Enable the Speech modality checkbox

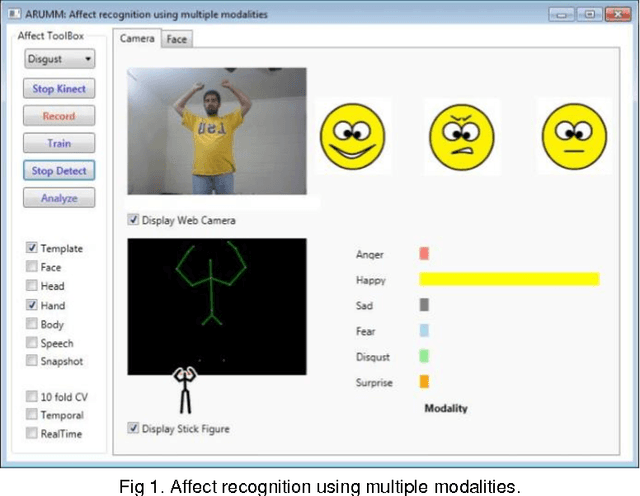tap(33, 343)
